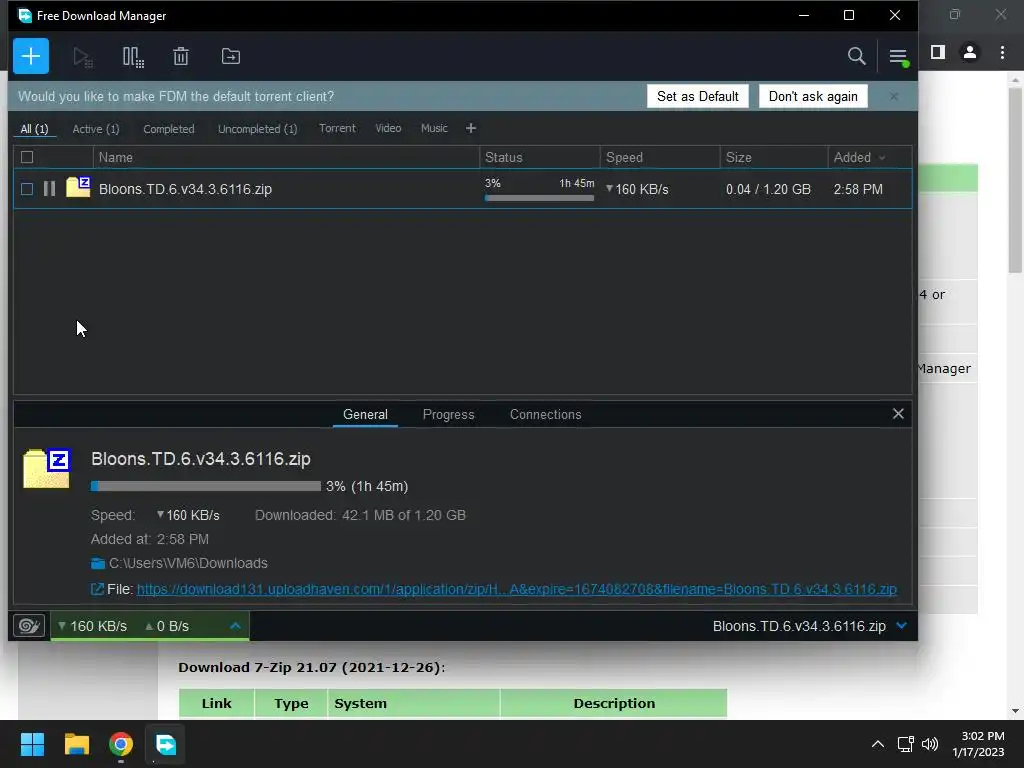The width and height of the screenshot is (1024, 768).
Task: Click the Speed column header
Action: 660,157
